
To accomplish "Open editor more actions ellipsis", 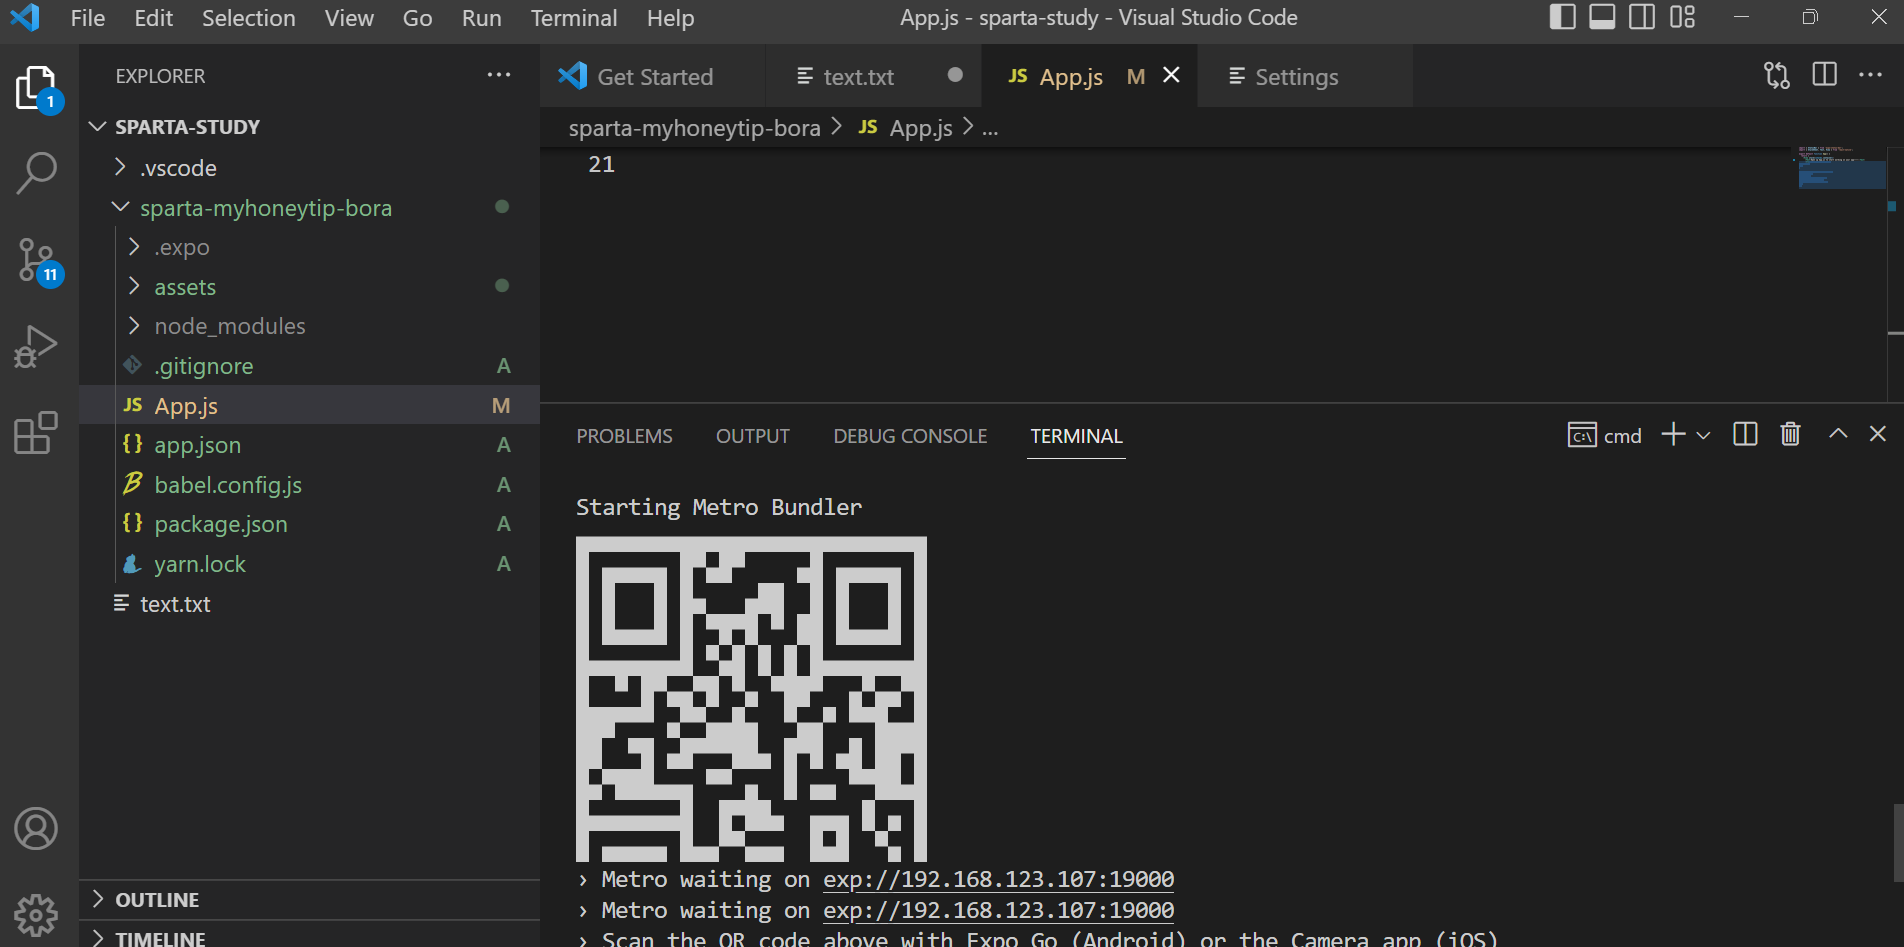I will point(1870,75).
